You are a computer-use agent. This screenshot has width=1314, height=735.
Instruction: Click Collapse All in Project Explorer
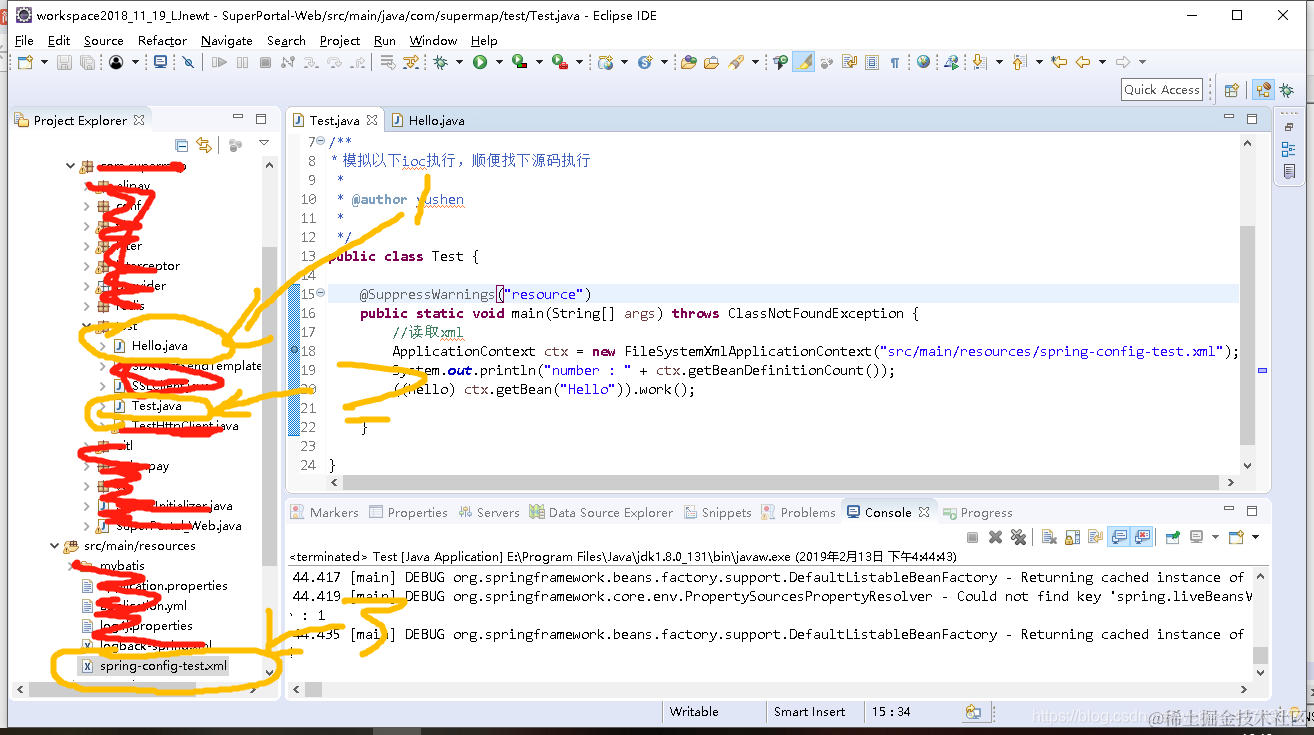(182, 145)
